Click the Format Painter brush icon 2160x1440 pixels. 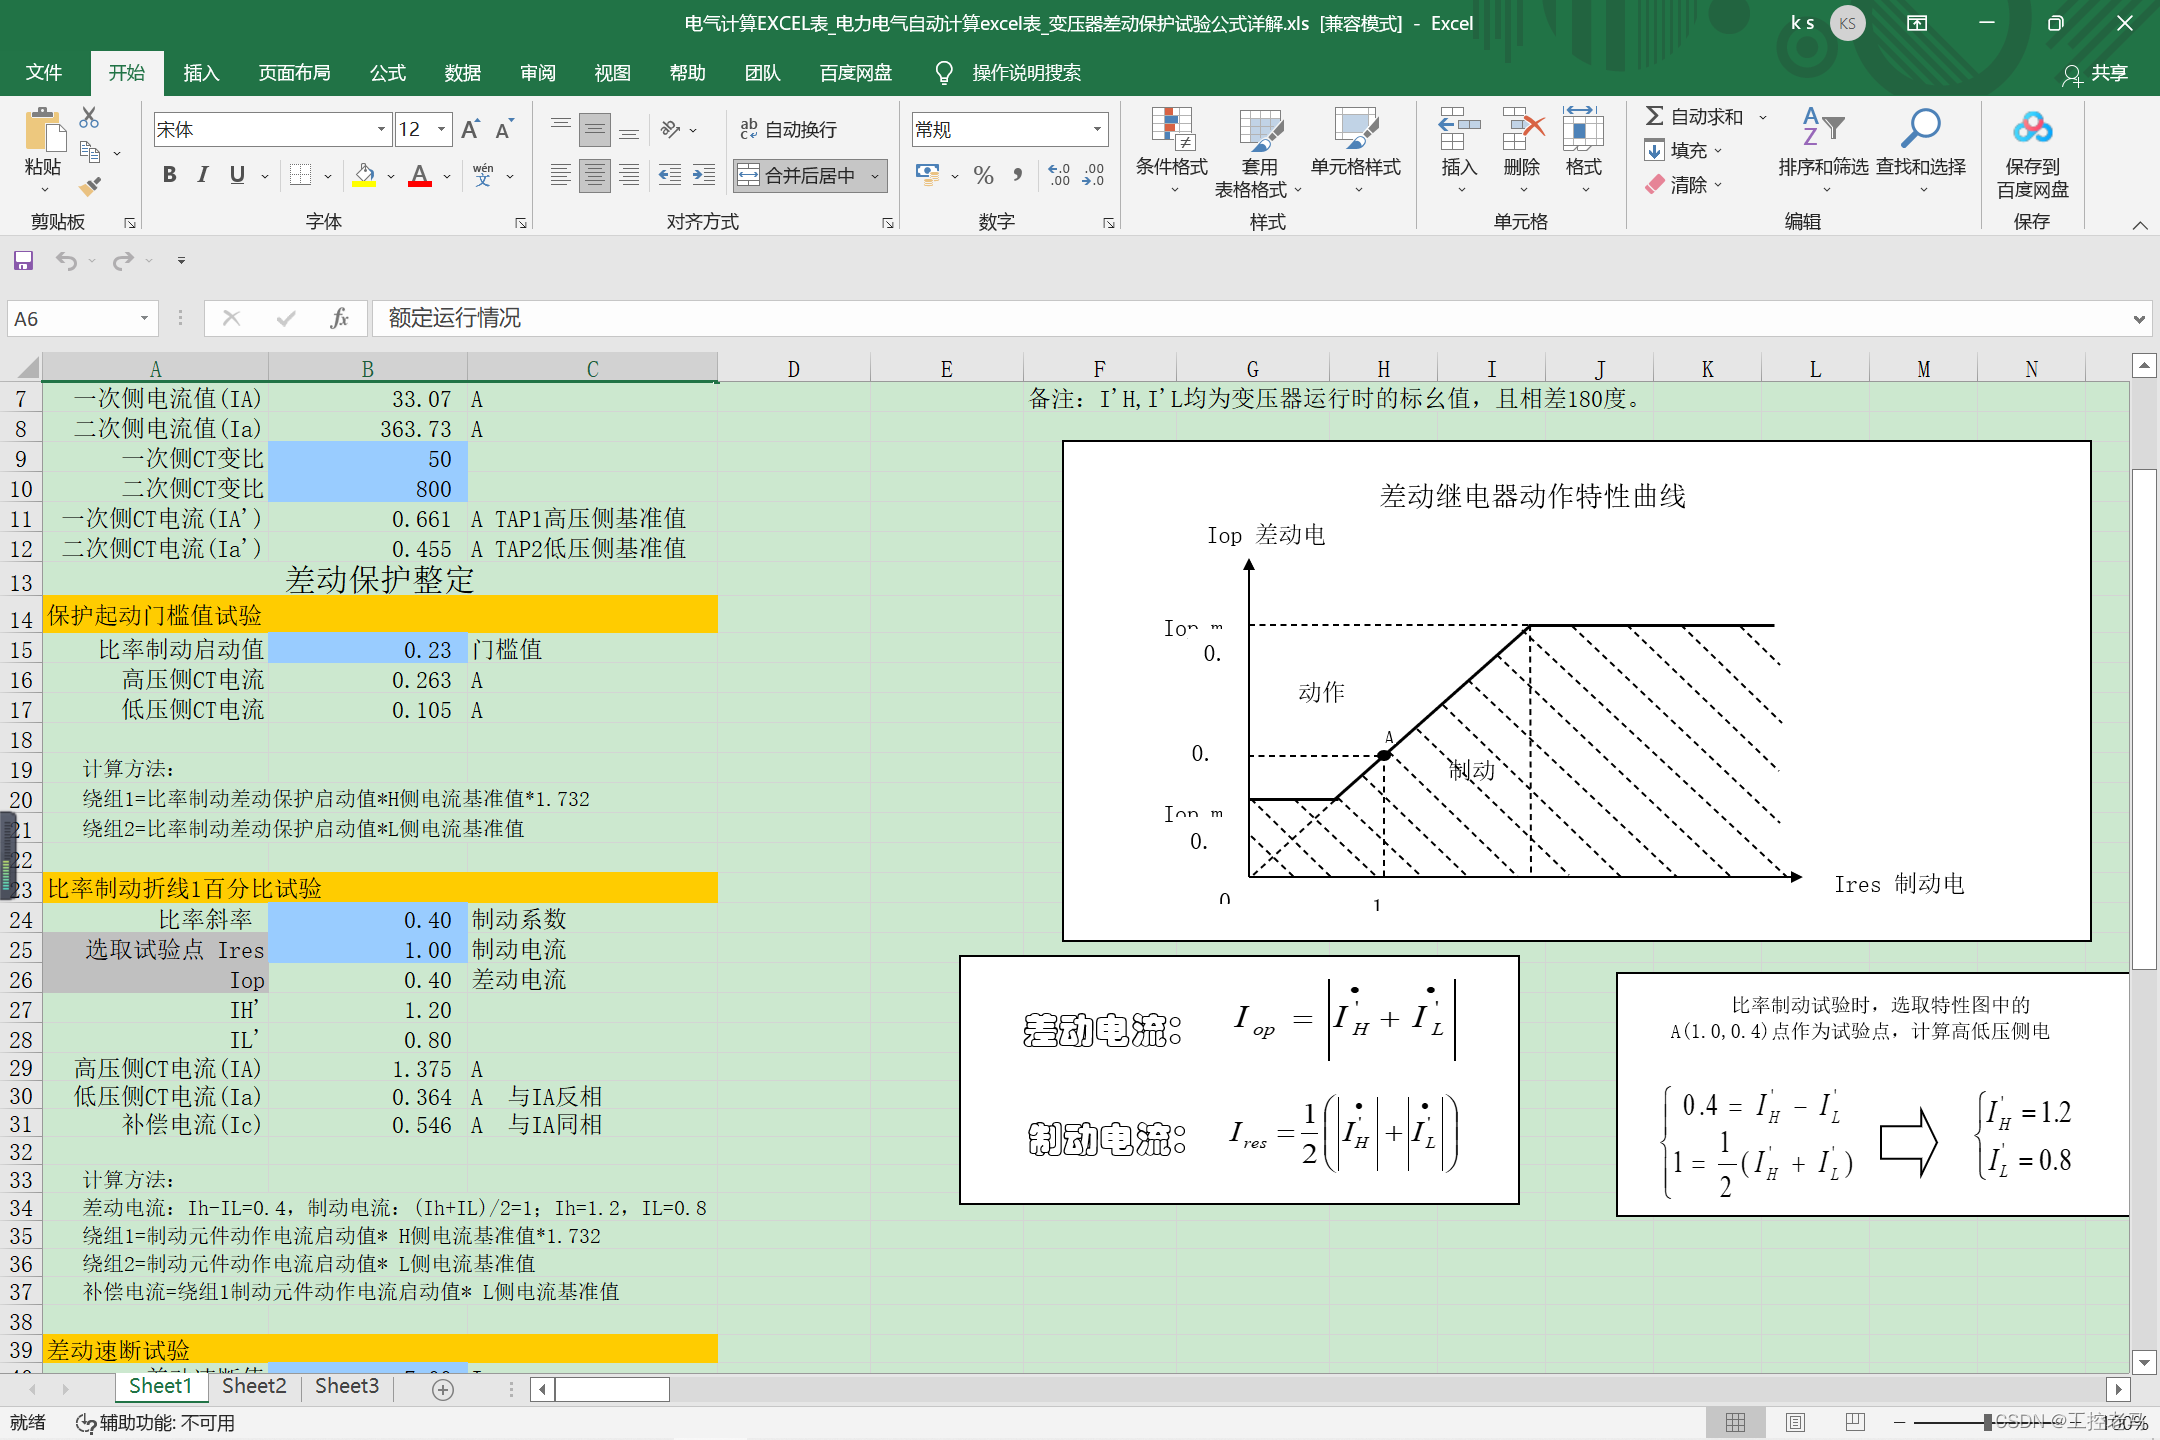(91, 186)
